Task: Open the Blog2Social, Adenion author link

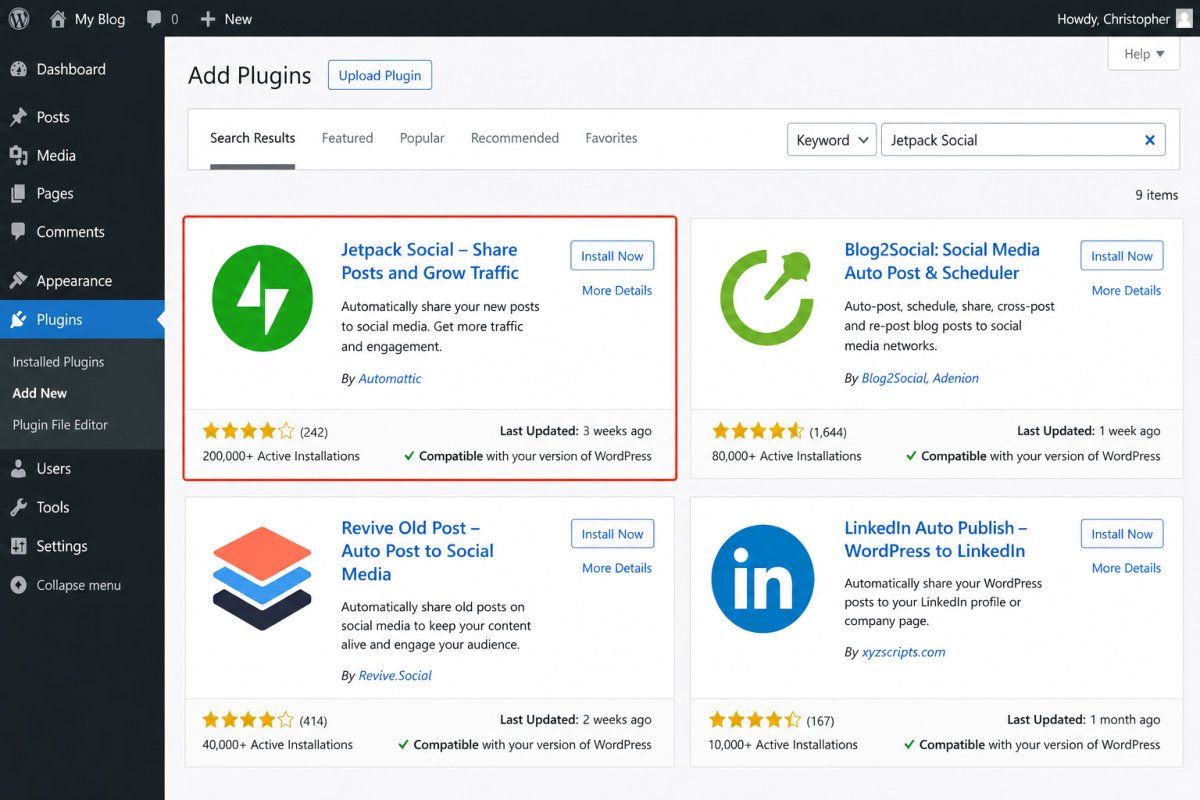Action: (x=920, y=379)
